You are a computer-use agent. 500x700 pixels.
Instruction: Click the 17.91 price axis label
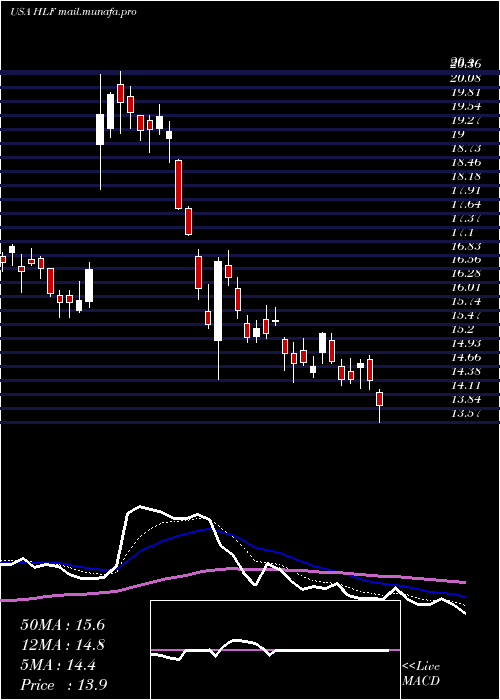[x=465, y=190]
